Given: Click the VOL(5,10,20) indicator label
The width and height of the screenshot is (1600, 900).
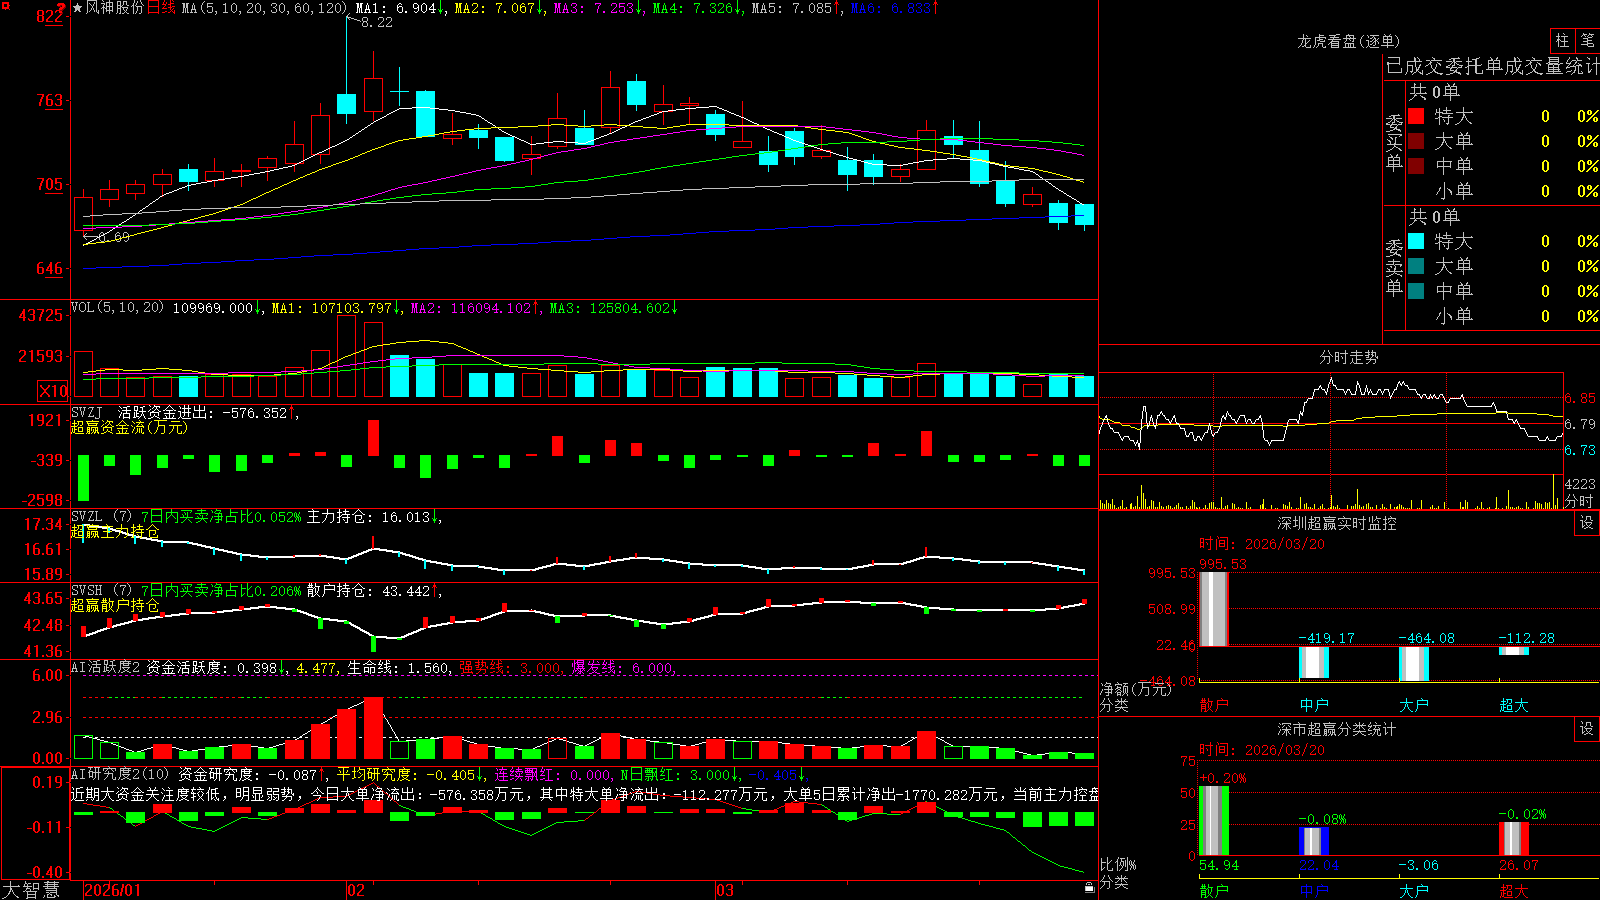Looking at the screenshot, I should tap(117, 308).
